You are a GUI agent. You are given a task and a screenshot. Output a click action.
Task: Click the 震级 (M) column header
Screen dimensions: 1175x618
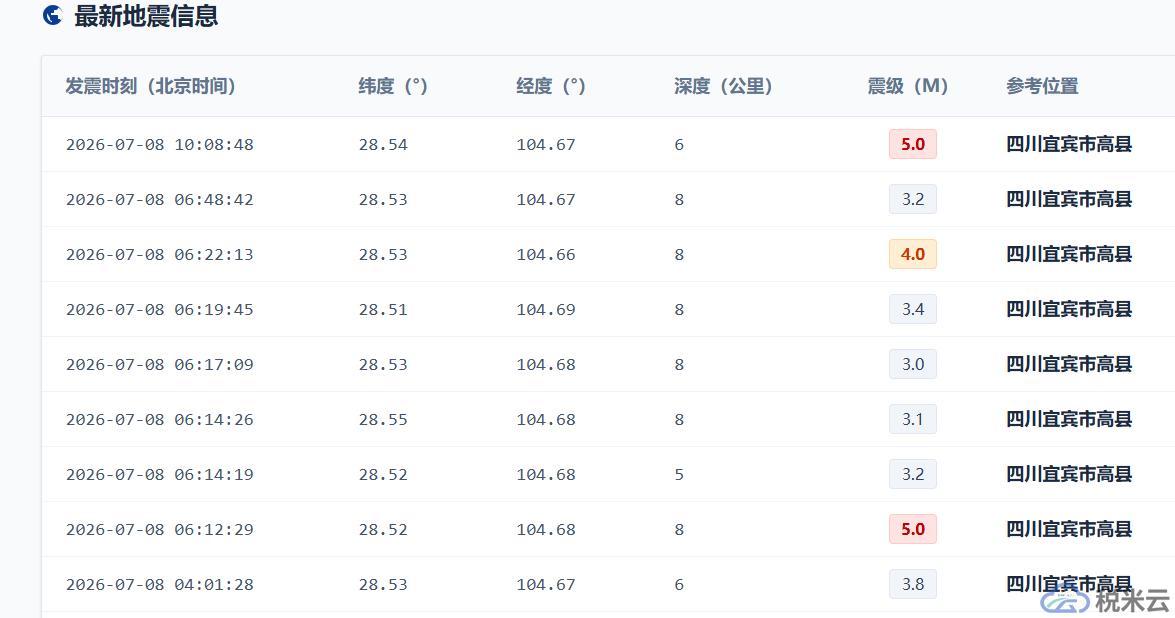(907, 86)
